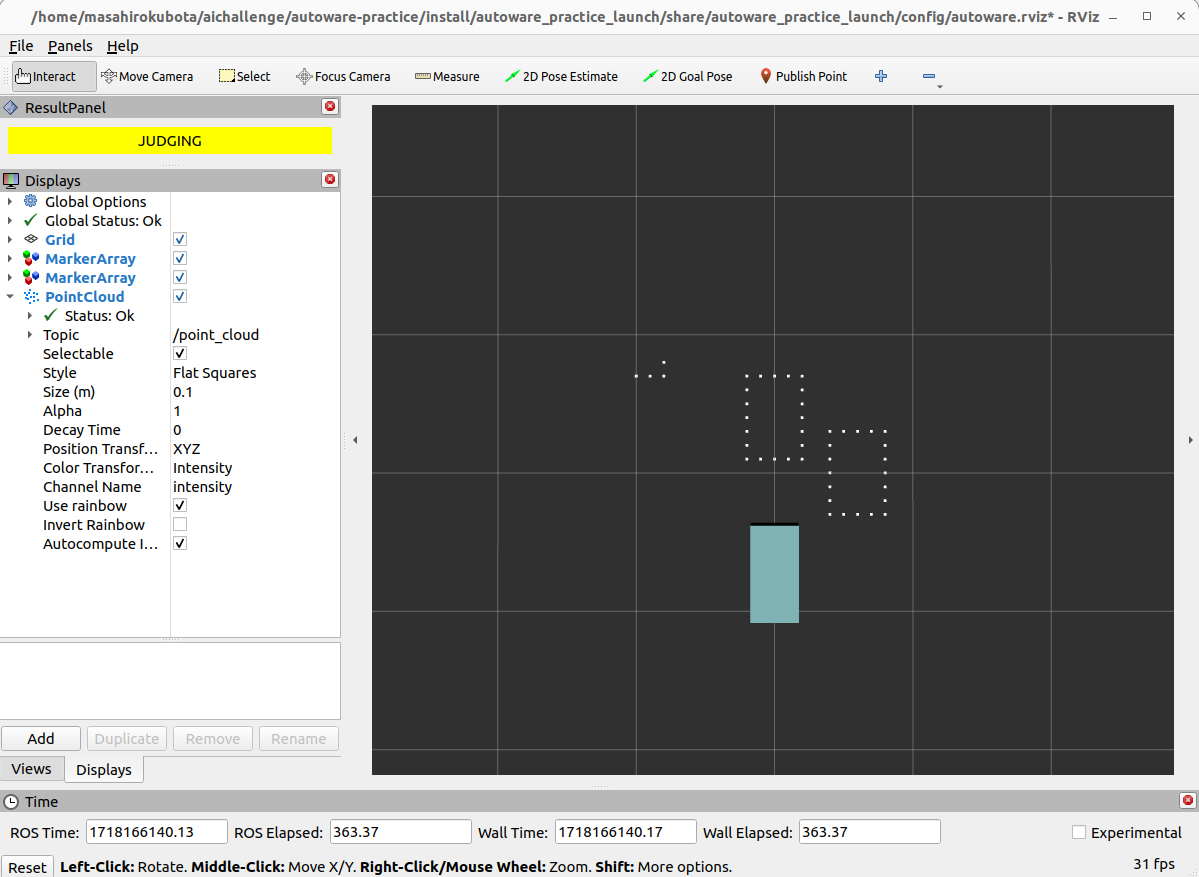
Task: Choose the Focus Camera tool
Action: (x=343, y=76)
